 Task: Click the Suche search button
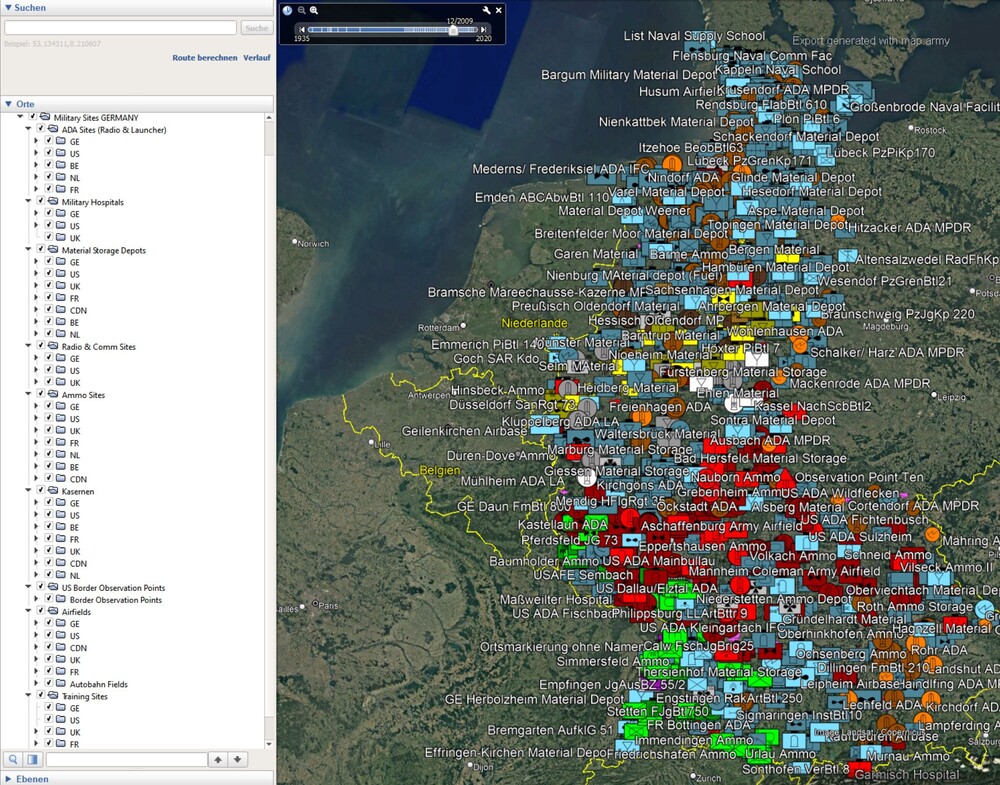pyautogui.click(x=257, y=28)
